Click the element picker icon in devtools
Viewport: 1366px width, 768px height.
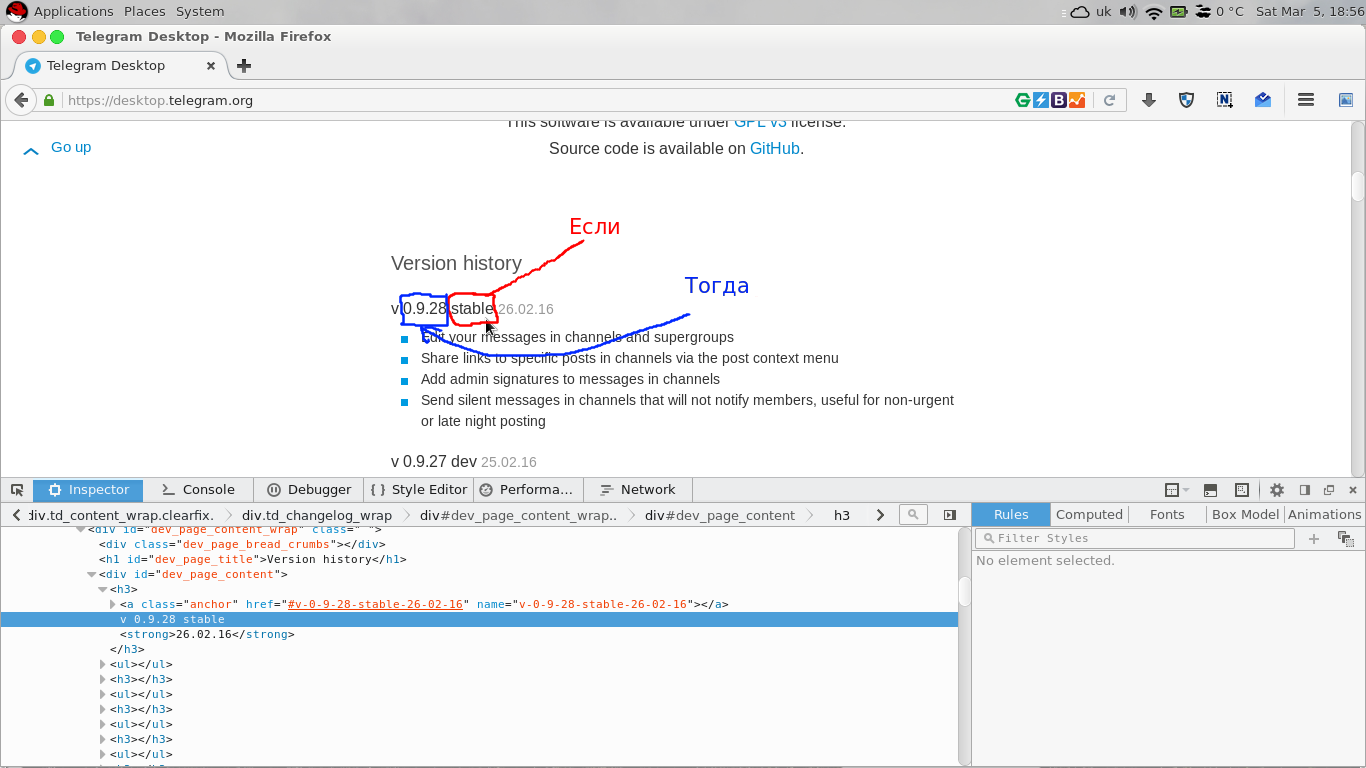coord(17,490)
